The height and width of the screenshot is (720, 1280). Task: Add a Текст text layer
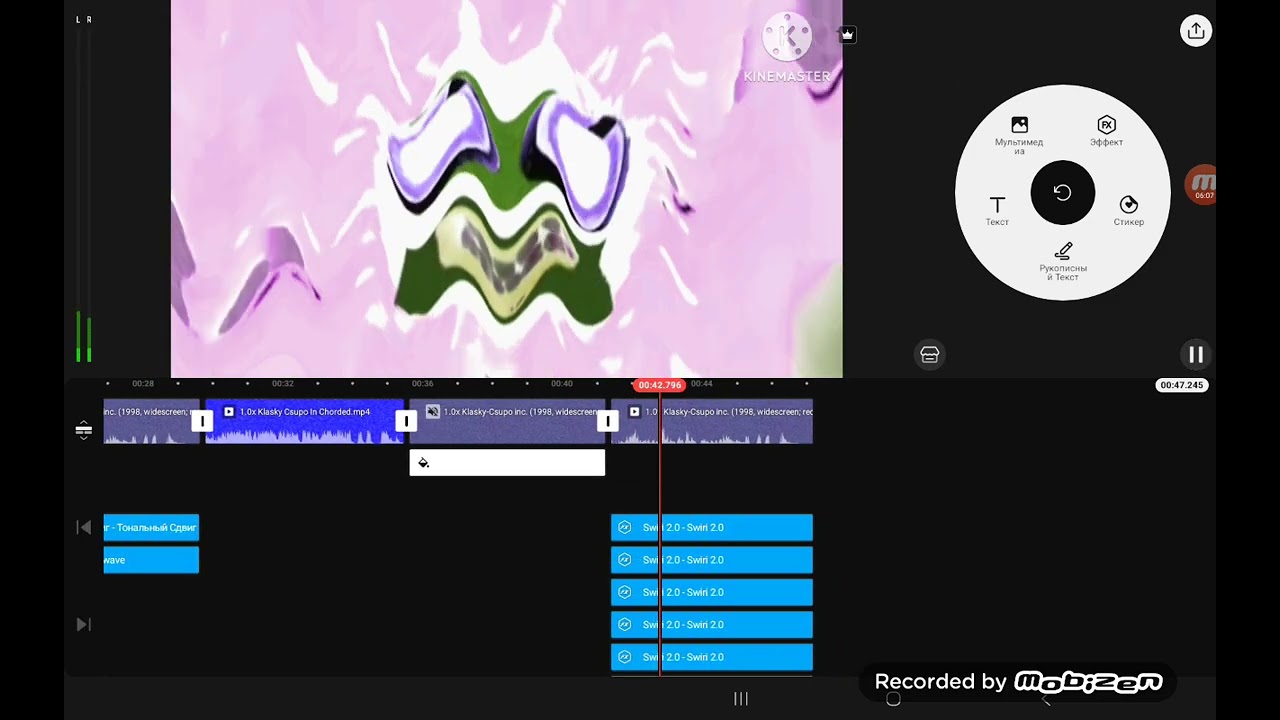pyautogui.click(x=997, y=211)
